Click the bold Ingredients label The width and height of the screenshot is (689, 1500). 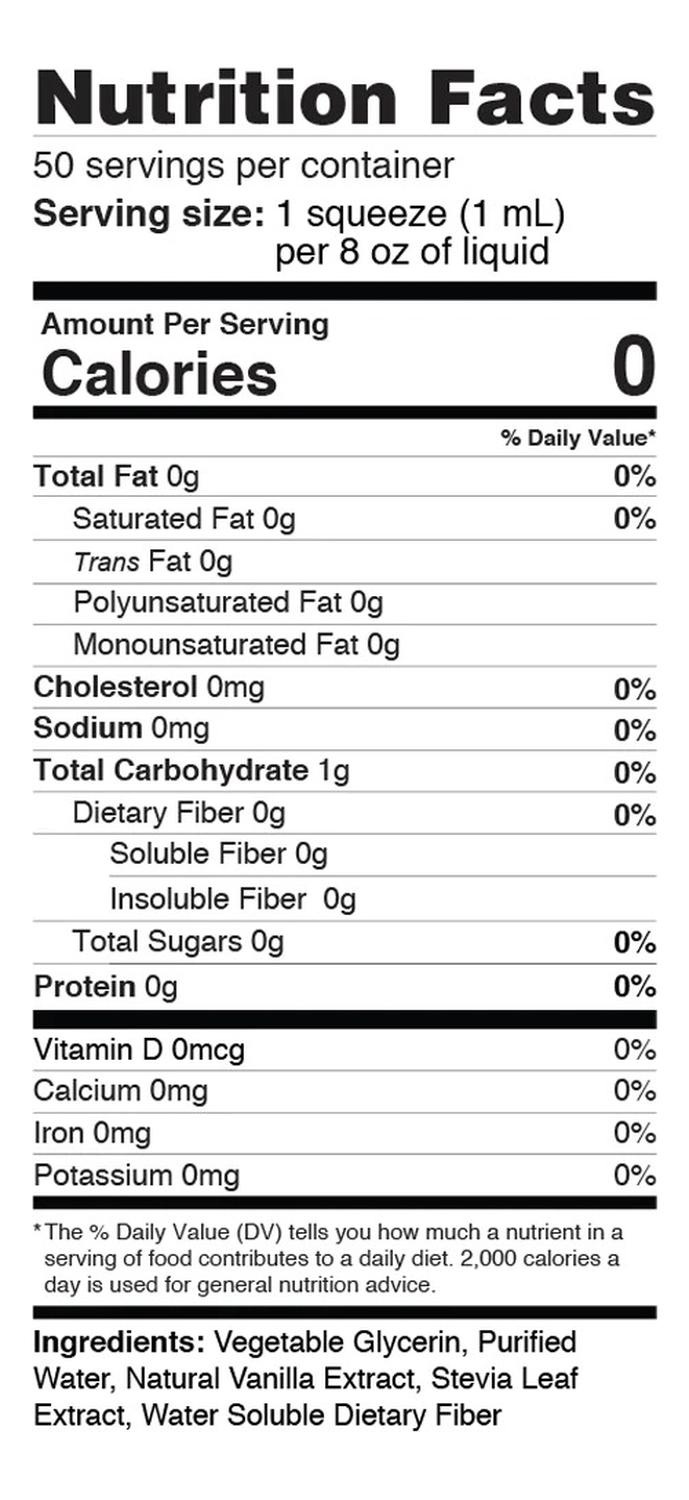119,1342
